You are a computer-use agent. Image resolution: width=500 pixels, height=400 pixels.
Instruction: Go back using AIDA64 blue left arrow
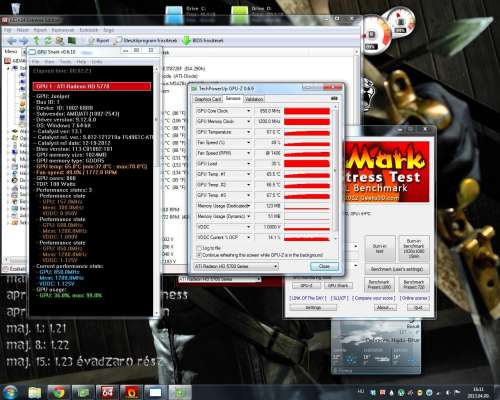(x=12, y=41)
